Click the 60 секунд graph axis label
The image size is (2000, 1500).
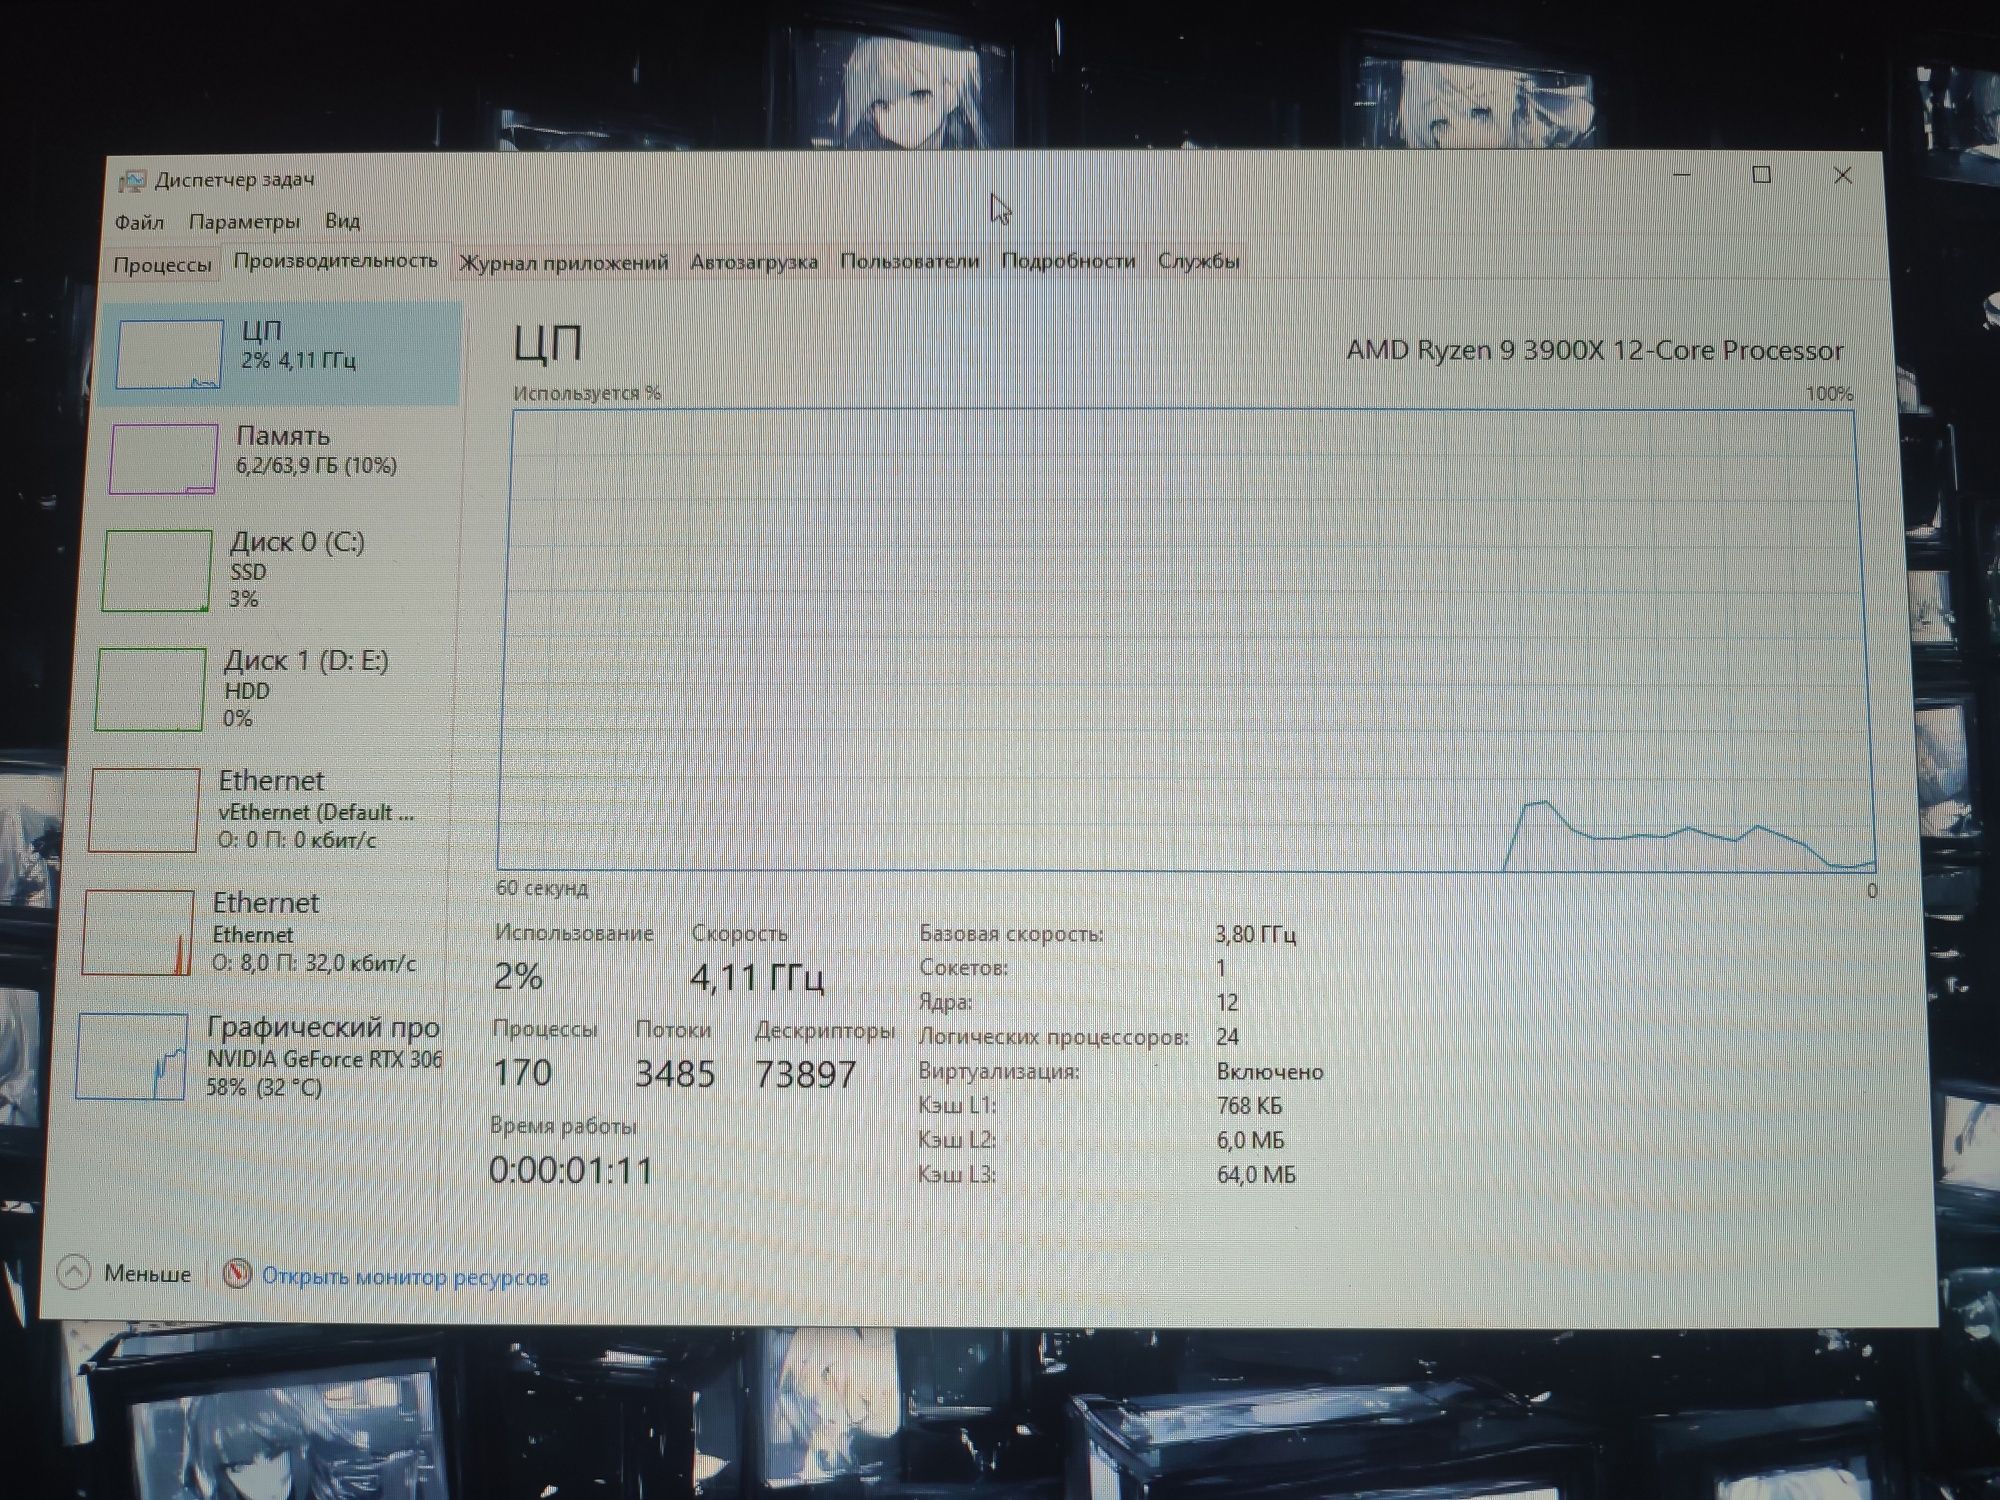[x=542, y=888]
